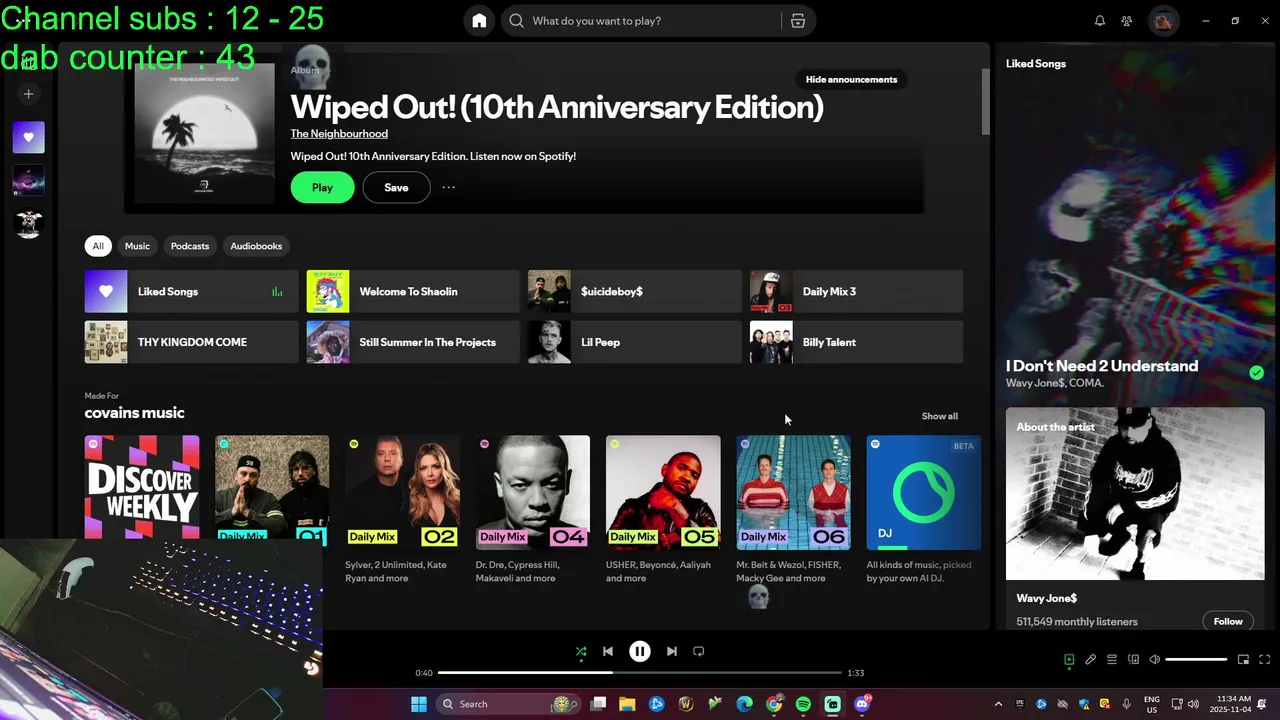Open the miniplayer

click(1243, 660)
